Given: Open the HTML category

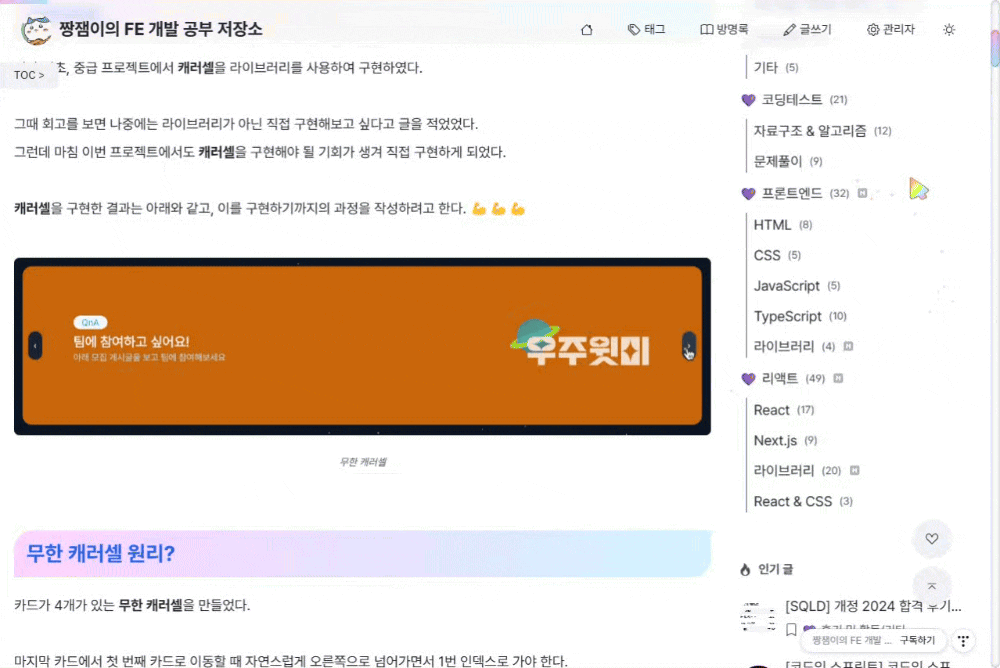Looking at the screenshot, I should (783, 225).
